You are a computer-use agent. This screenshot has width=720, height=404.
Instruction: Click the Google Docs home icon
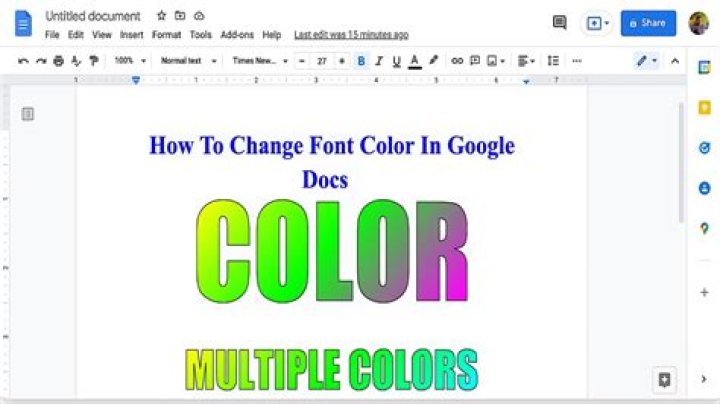pyautogui.click(x=23, y=23)
